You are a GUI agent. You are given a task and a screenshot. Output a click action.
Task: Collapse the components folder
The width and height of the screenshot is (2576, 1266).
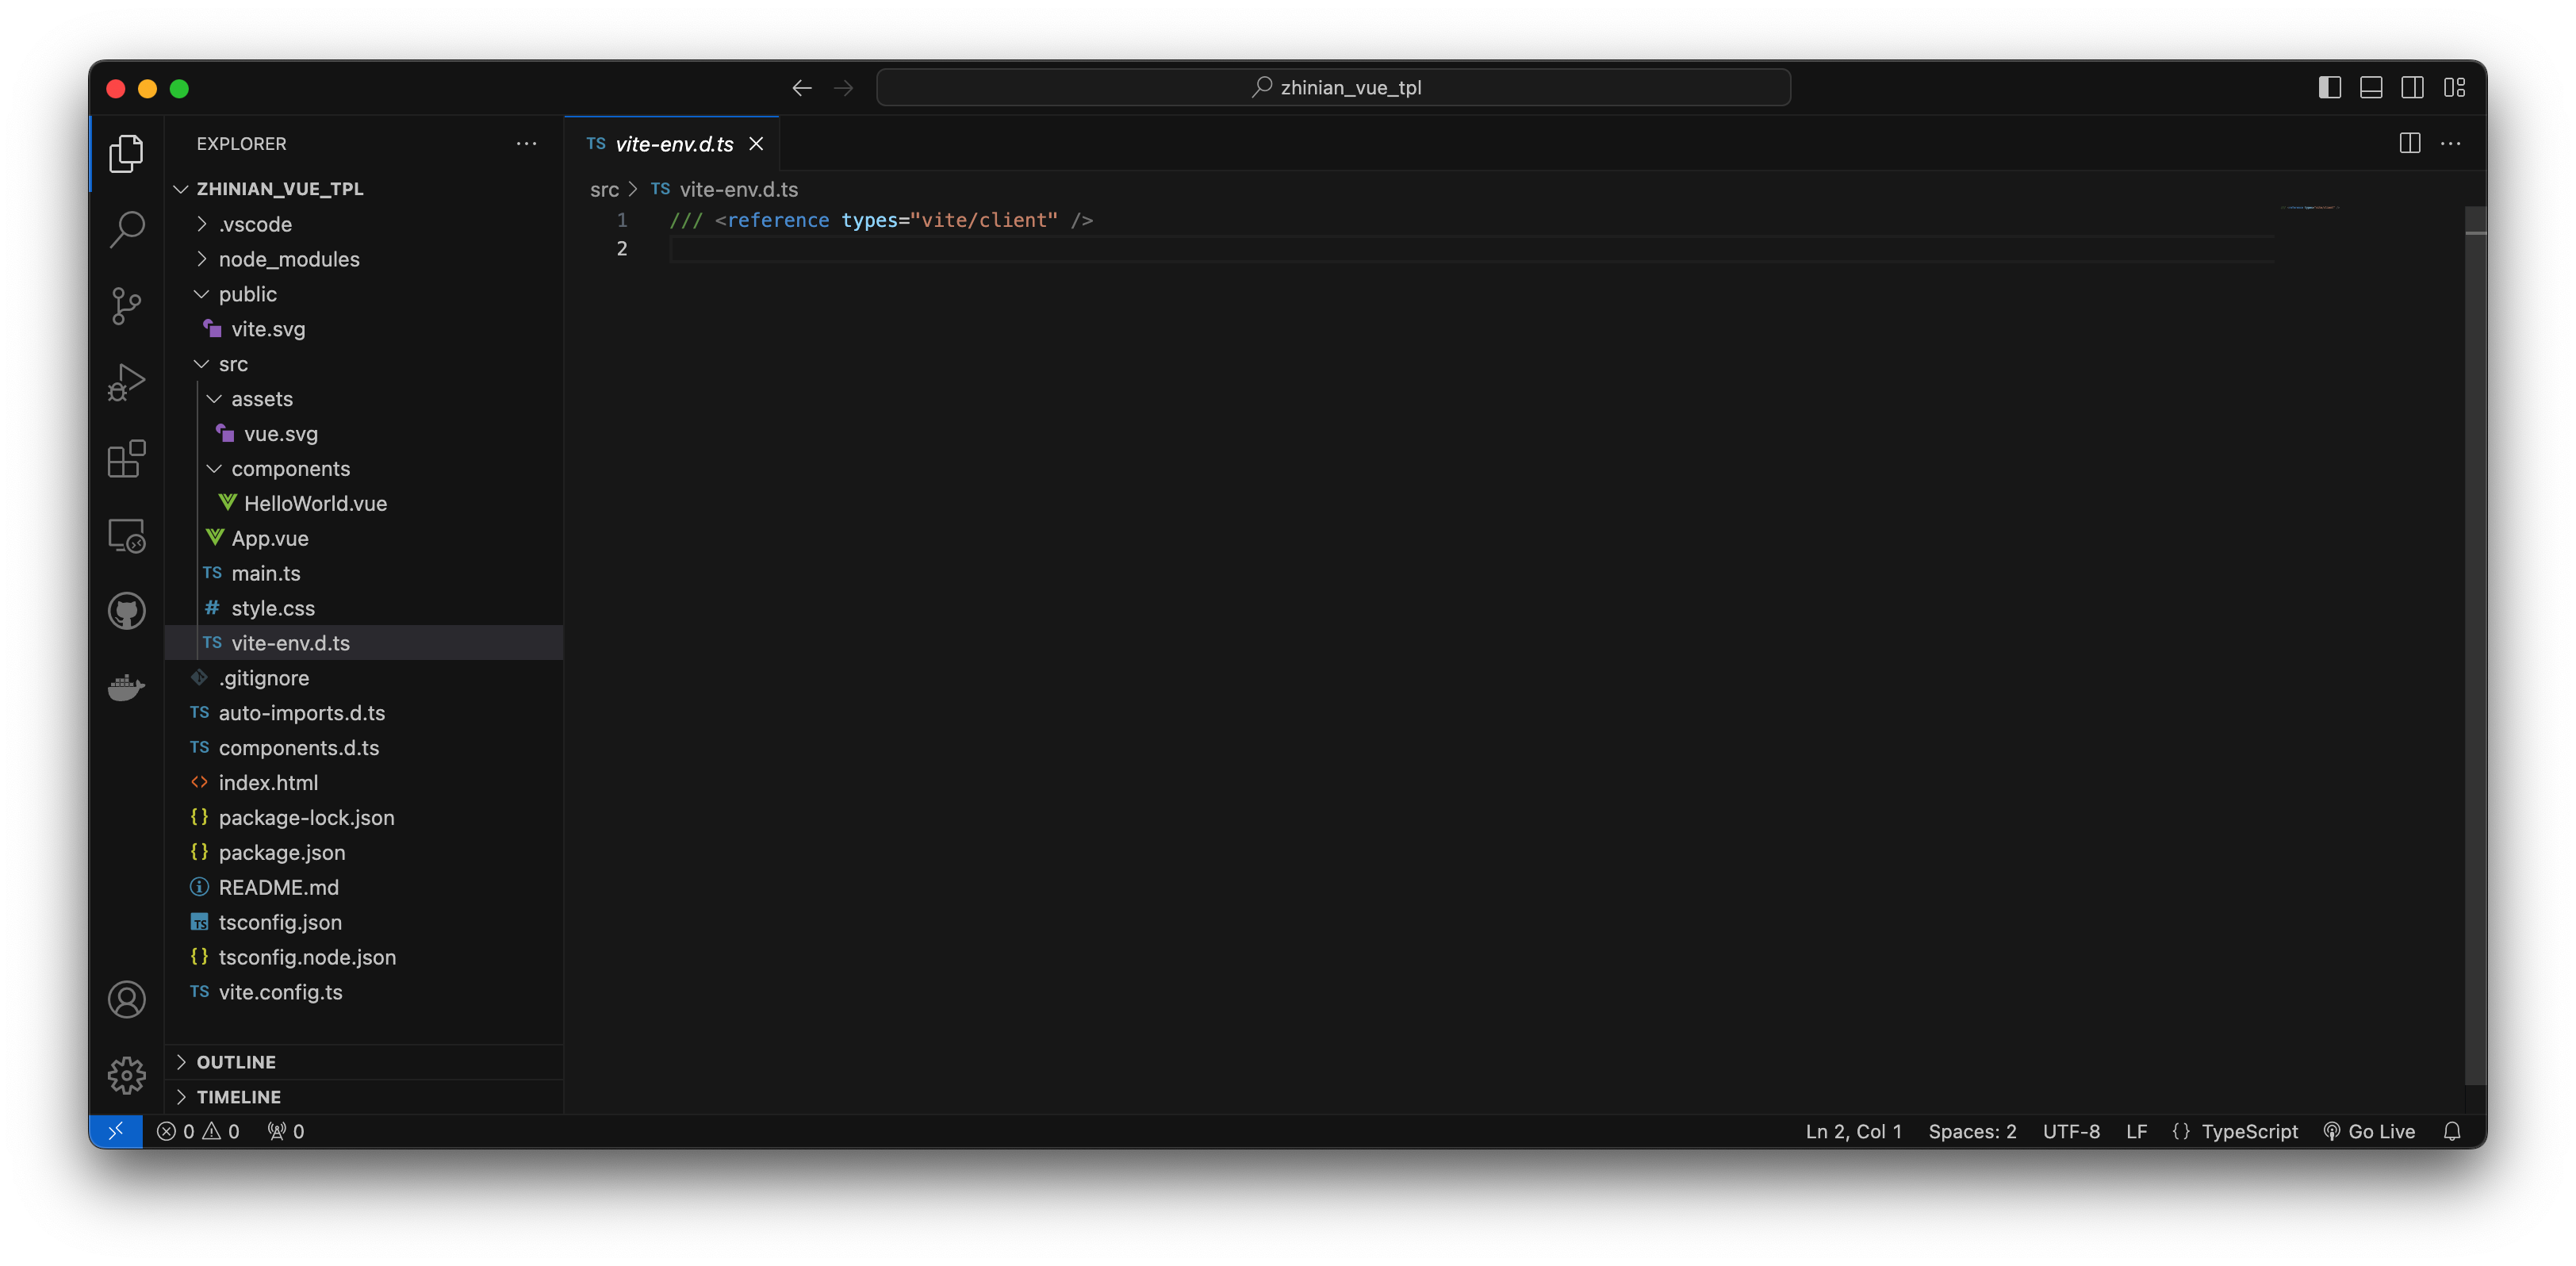365,469
